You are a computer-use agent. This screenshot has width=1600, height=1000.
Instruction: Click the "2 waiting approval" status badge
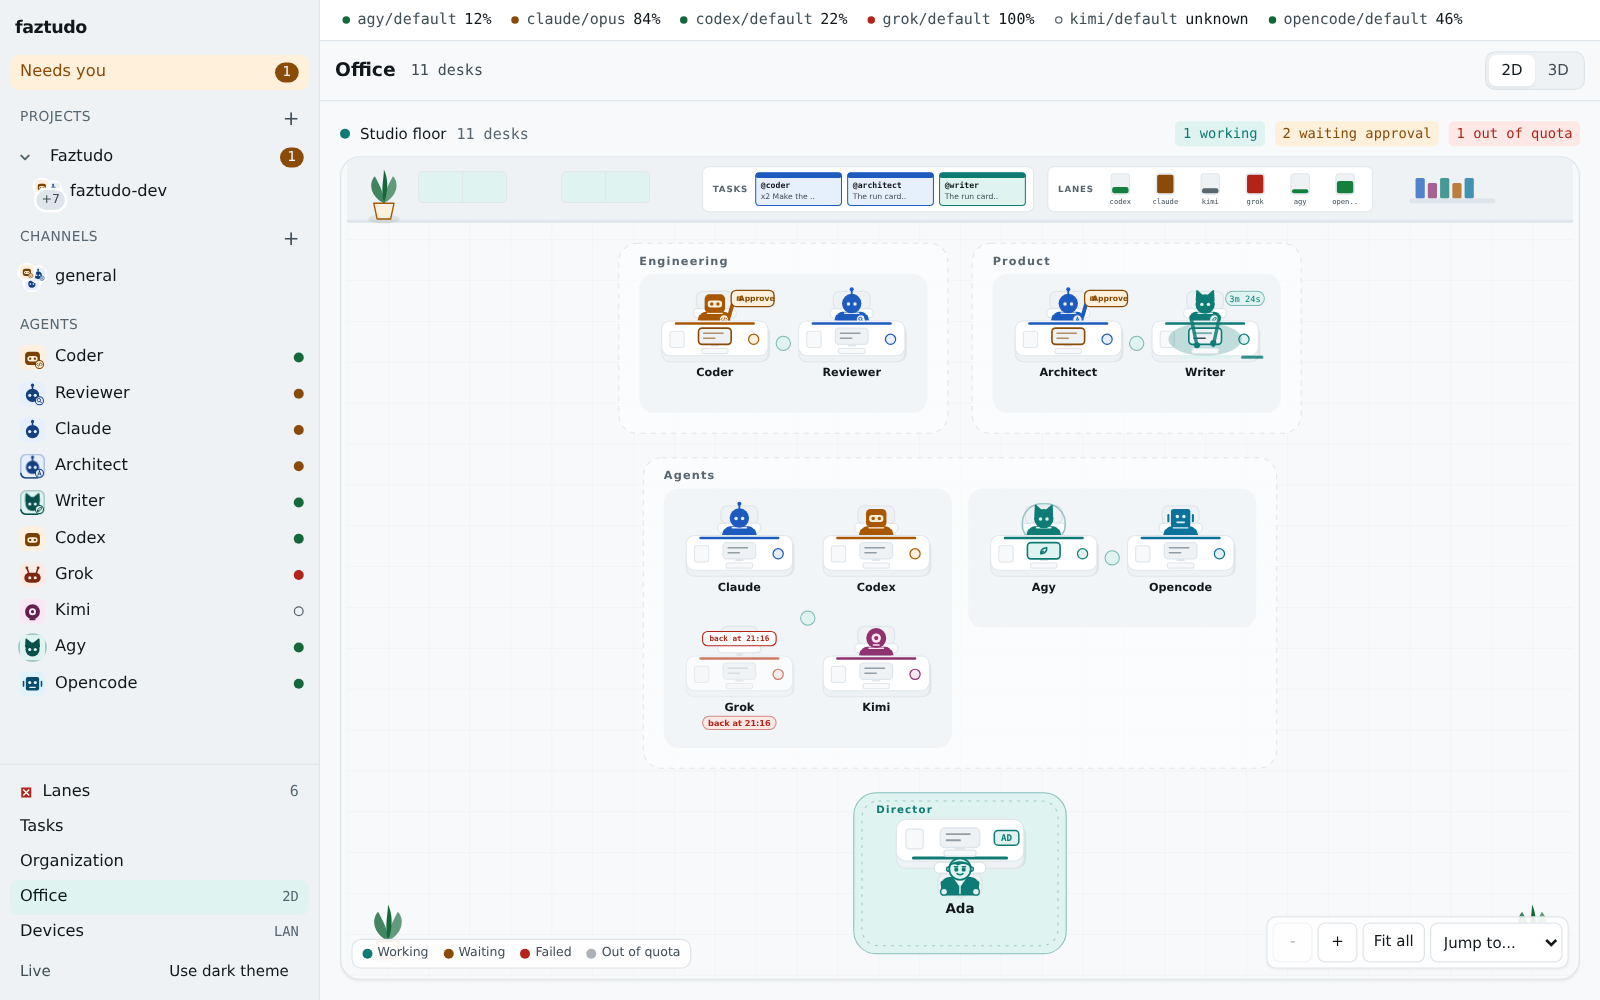point(1356,134)
